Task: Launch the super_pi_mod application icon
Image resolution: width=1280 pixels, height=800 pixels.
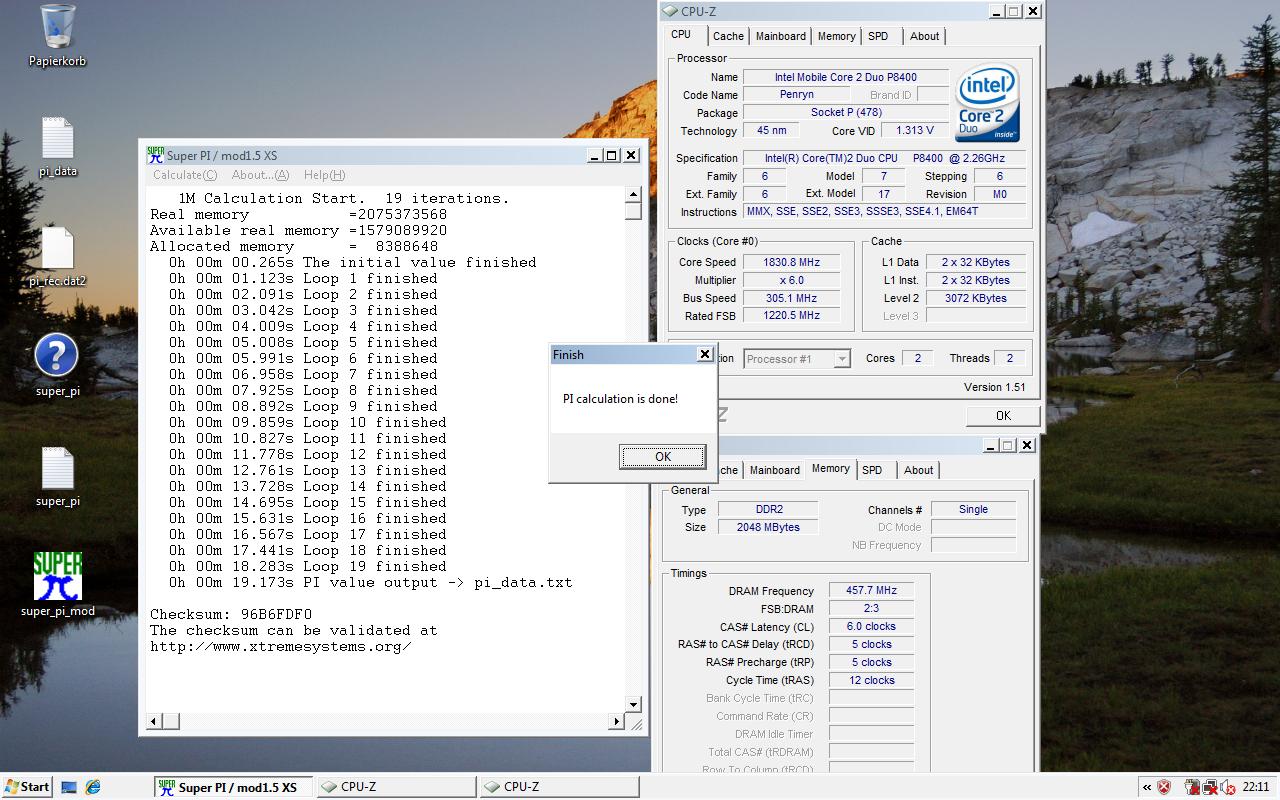Action: click(57, 577)
